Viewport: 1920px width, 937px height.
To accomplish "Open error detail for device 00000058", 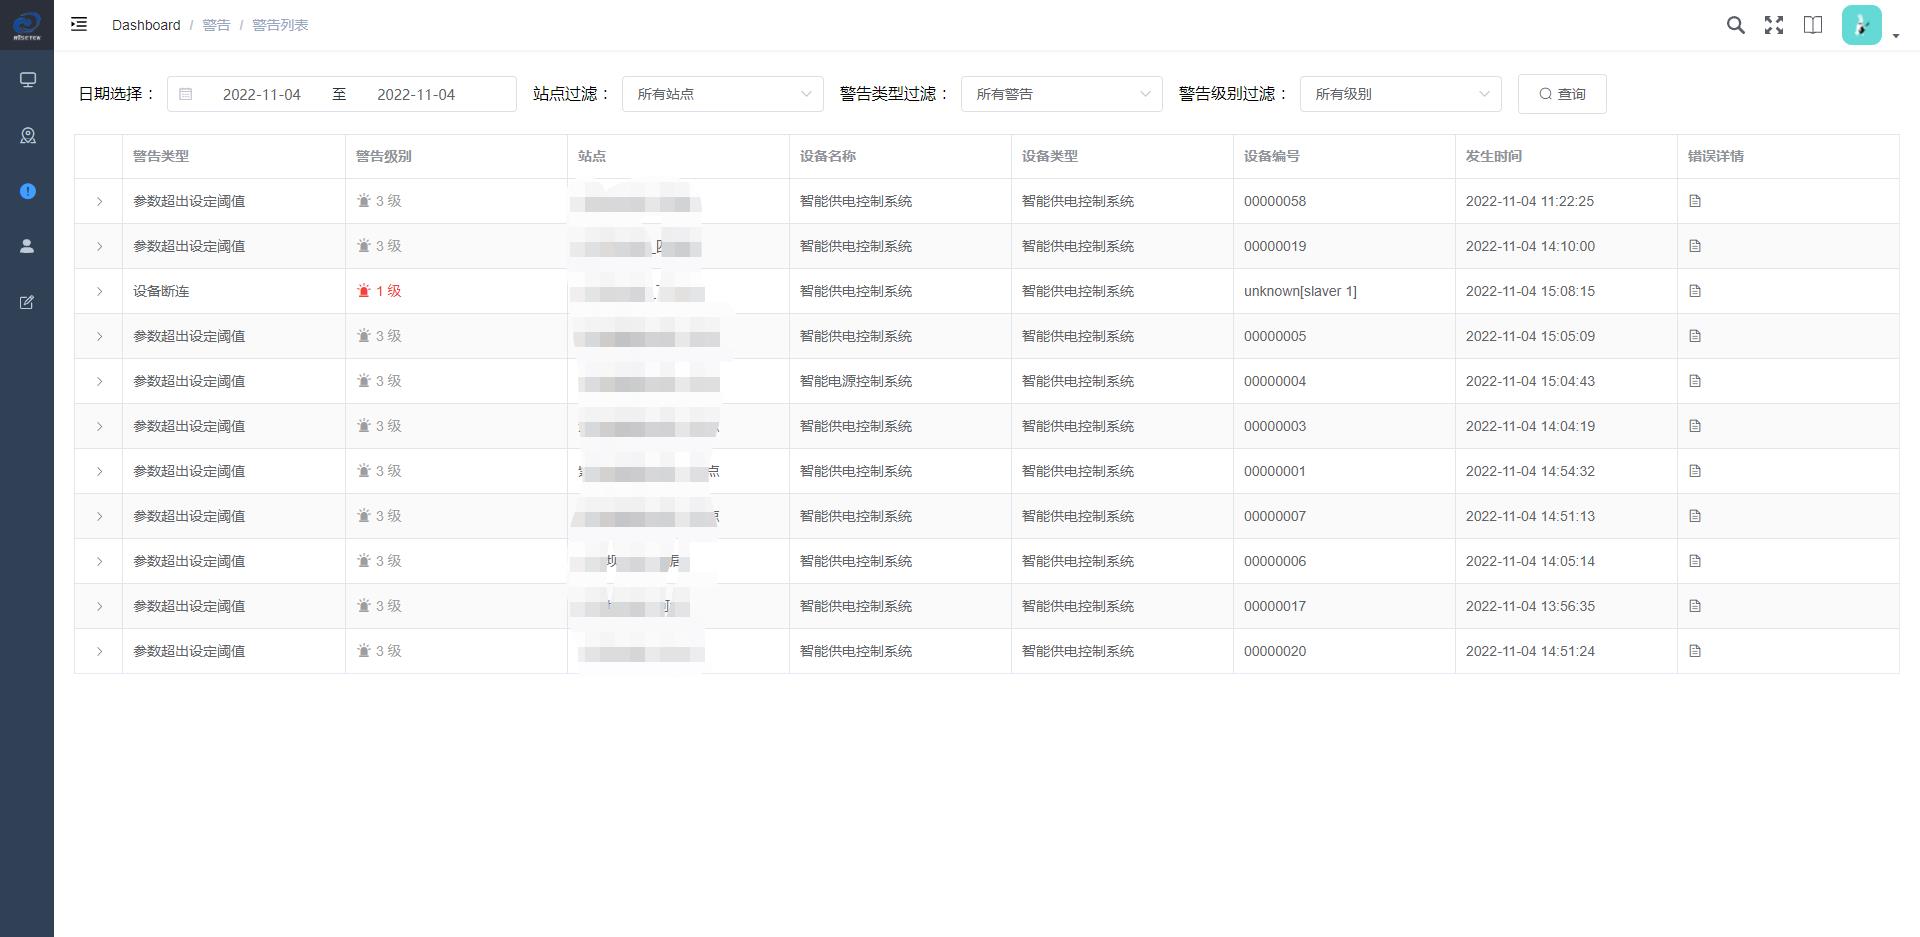I will (x=1694, y=201).
